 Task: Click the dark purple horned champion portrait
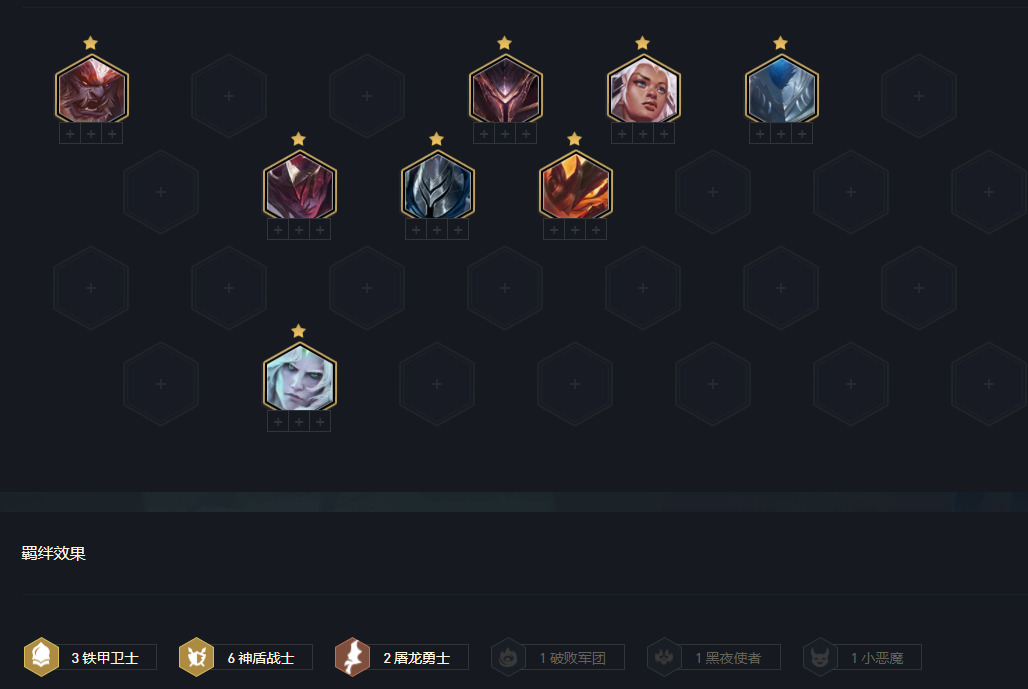click(x=505, y=90)
